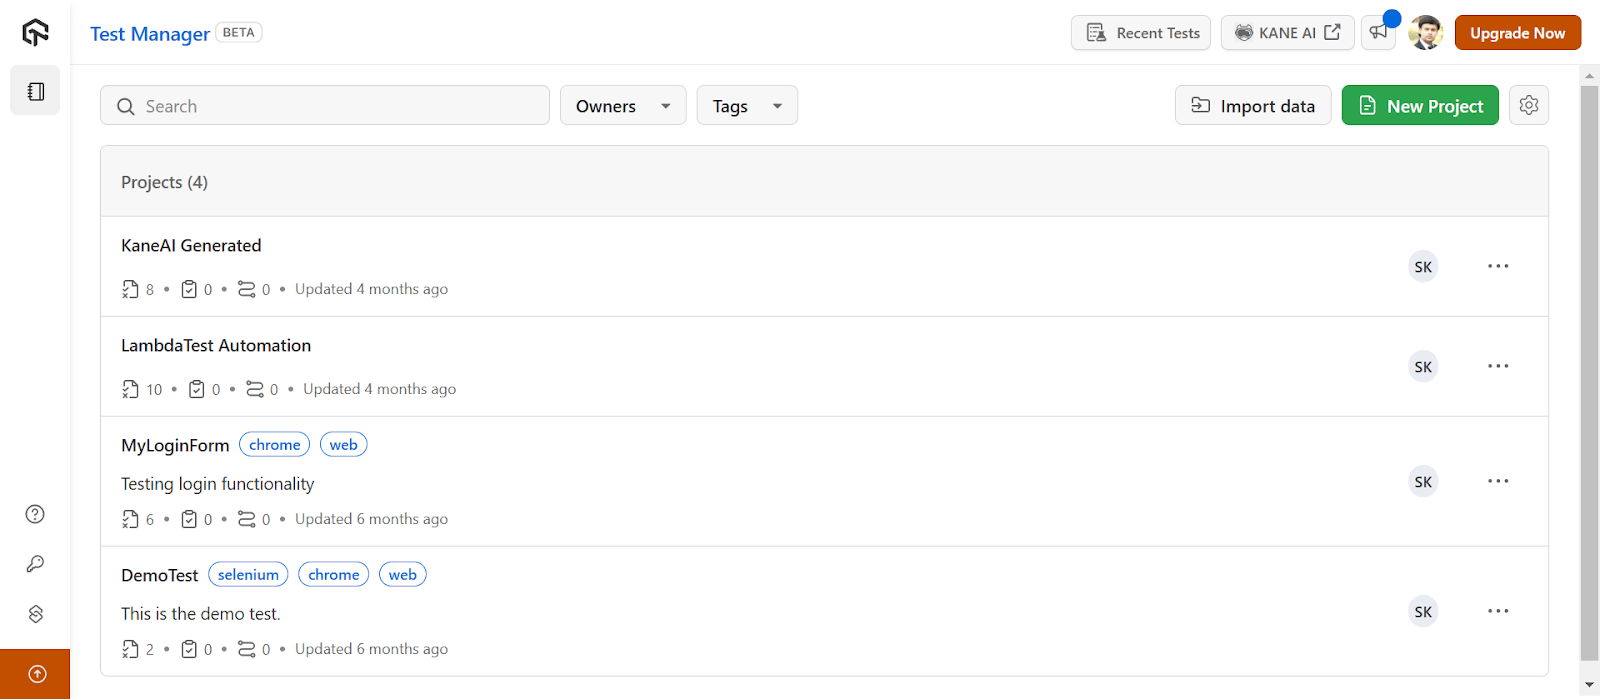Open the search magnifier in search bar
This screenshot has width=1600, height=699.
coord(124,105)
